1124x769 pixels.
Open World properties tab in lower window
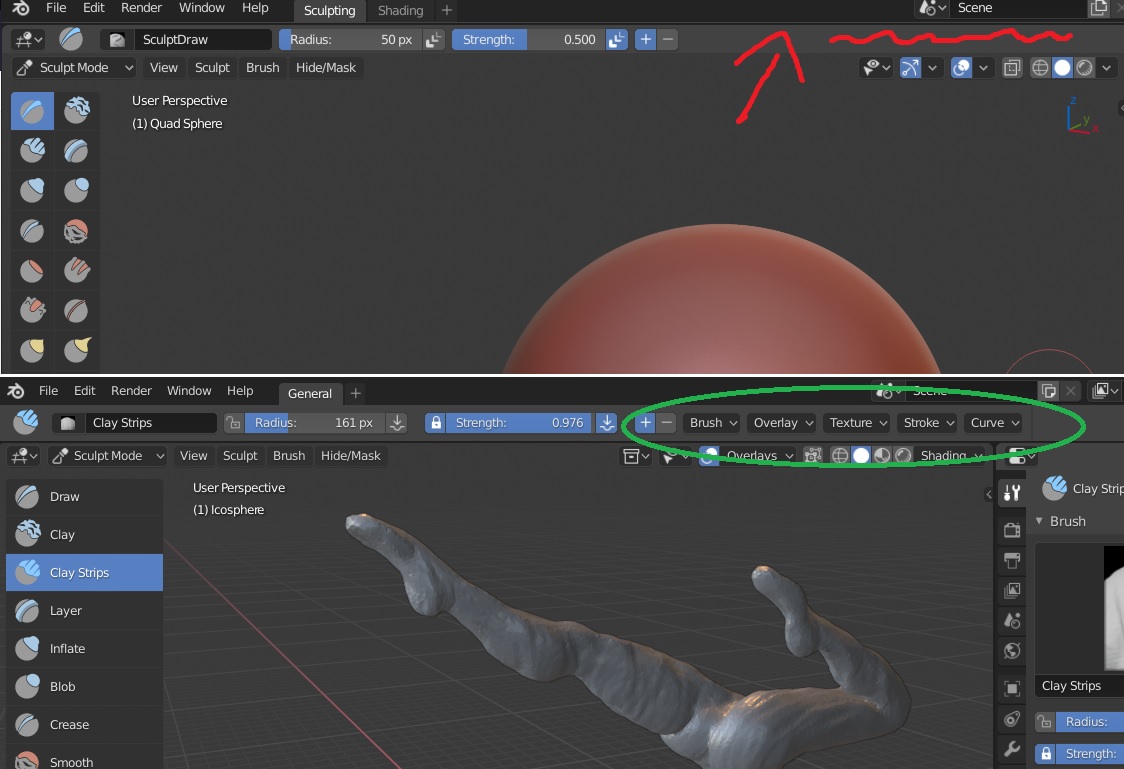click(x=1012, y=651)
